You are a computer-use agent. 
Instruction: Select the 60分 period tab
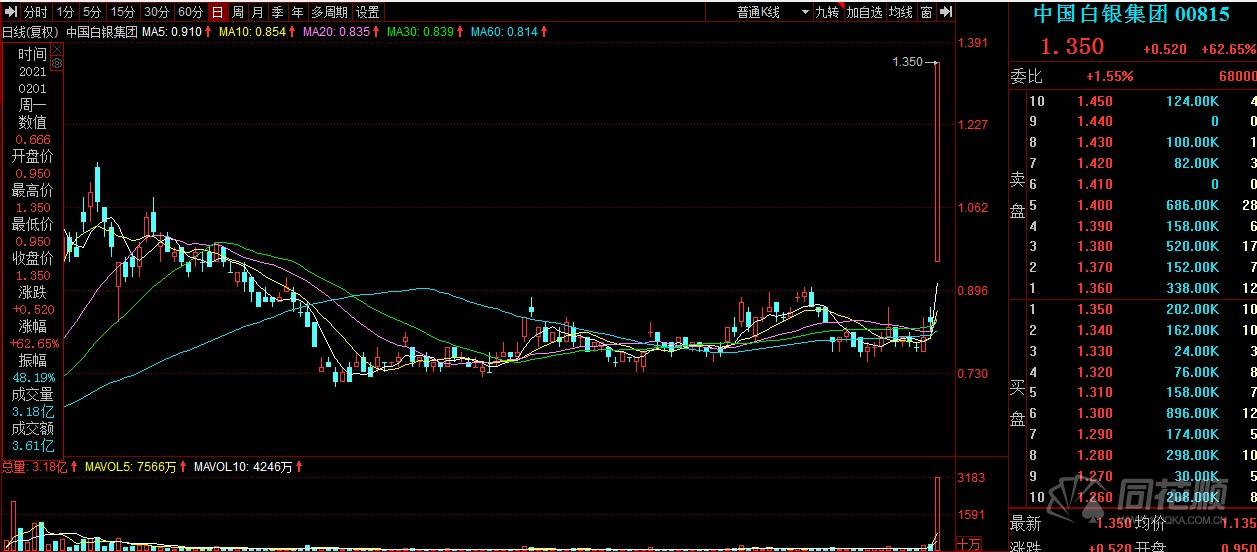click(190, 12)
